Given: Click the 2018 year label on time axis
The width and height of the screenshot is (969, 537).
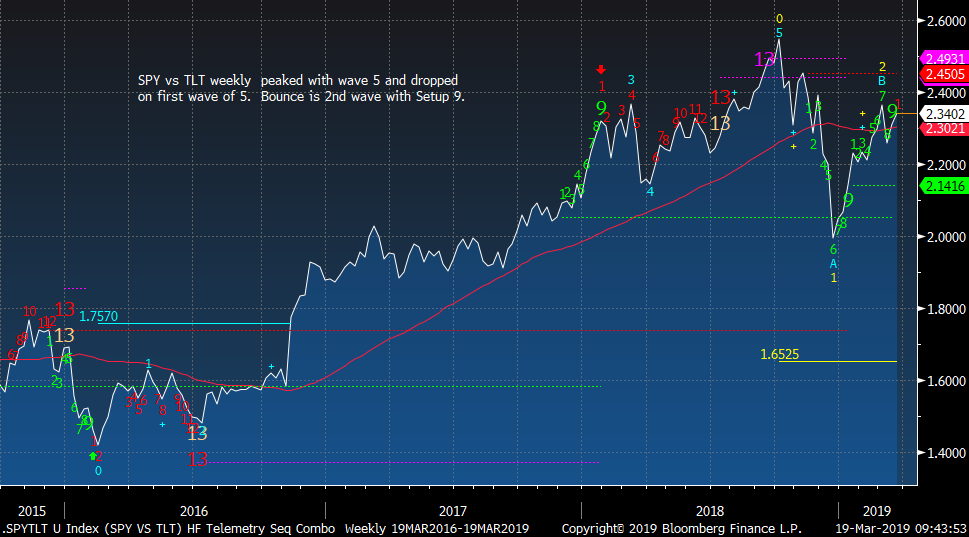Looking at the screenshot, I should point(710,511).
